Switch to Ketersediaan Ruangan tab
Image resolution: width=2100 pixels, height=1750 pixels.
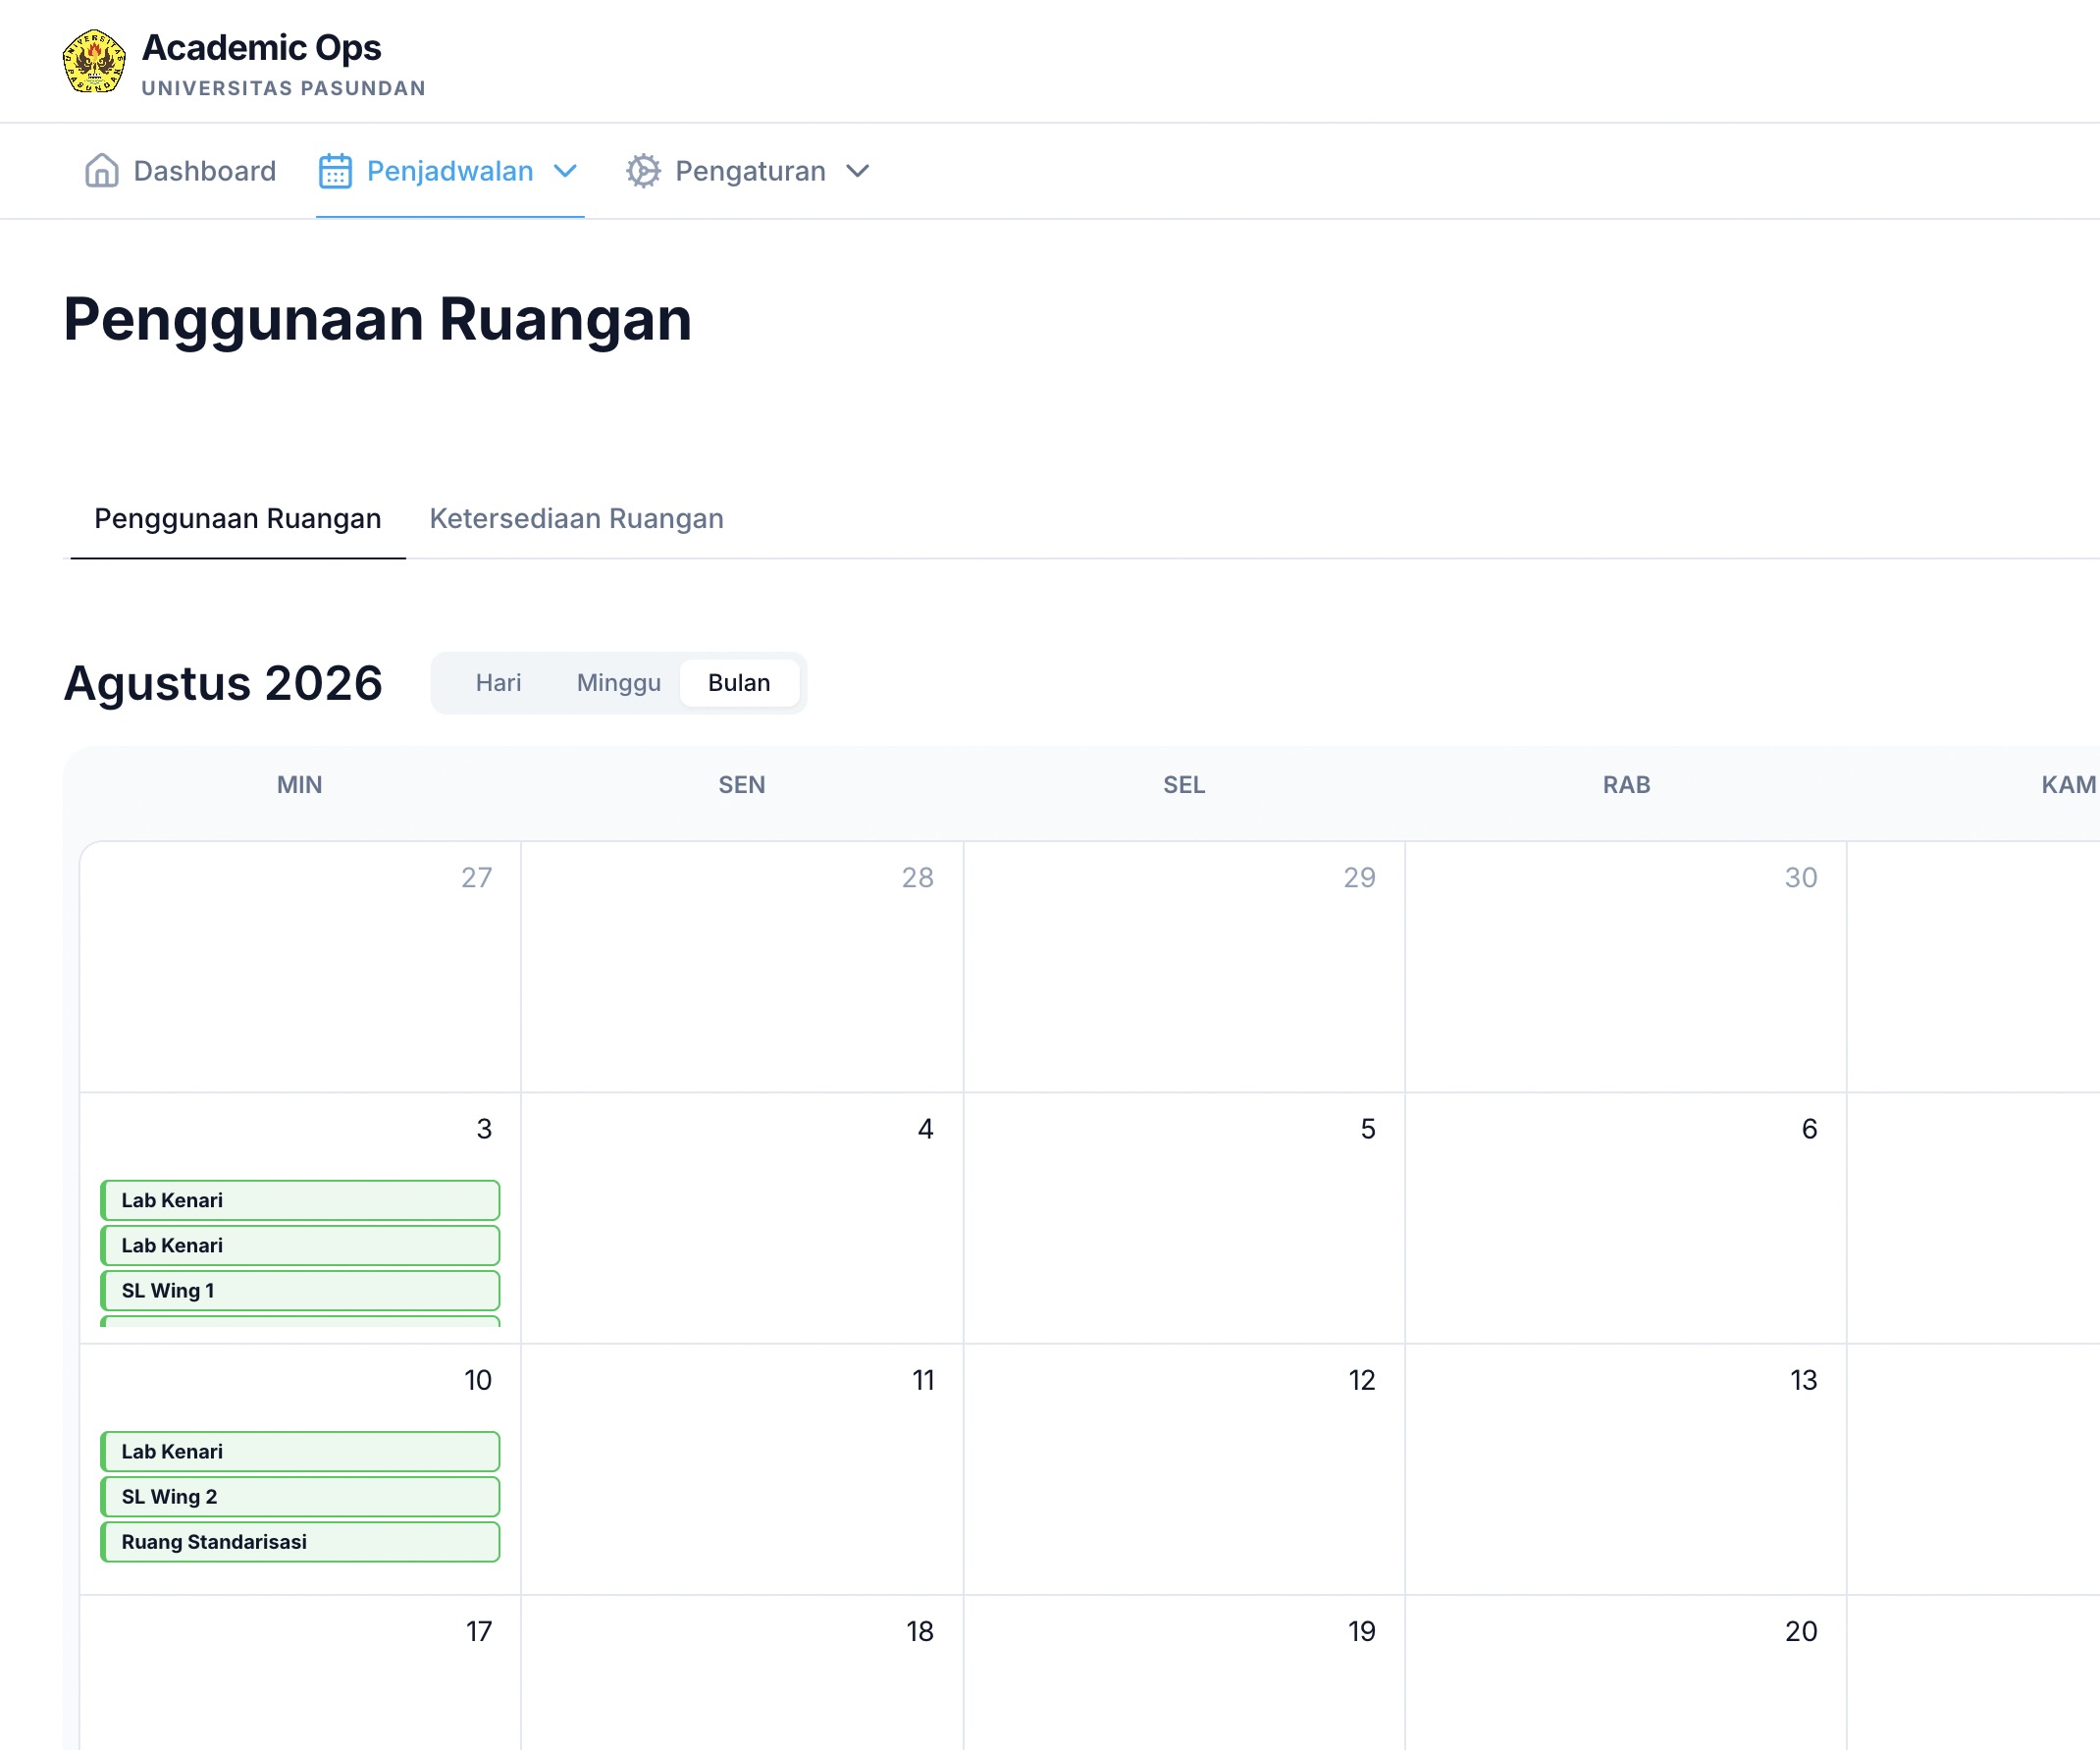coord(577,518)
